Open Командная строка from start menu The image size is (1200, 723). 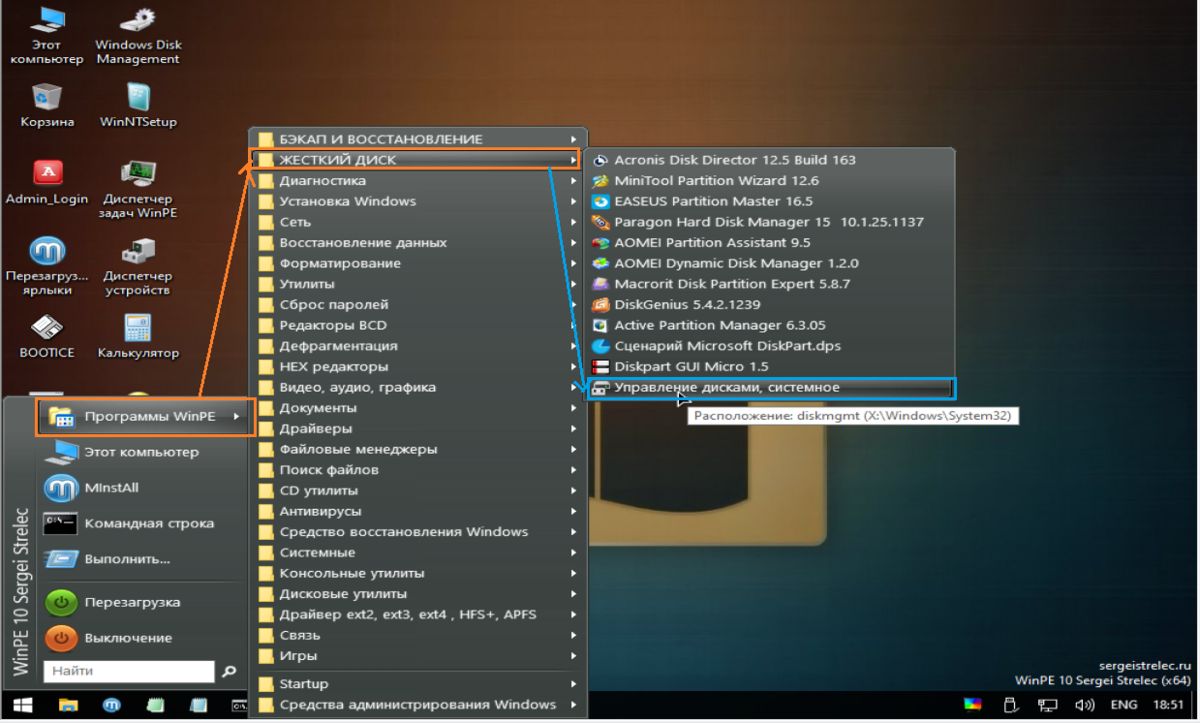143,523
